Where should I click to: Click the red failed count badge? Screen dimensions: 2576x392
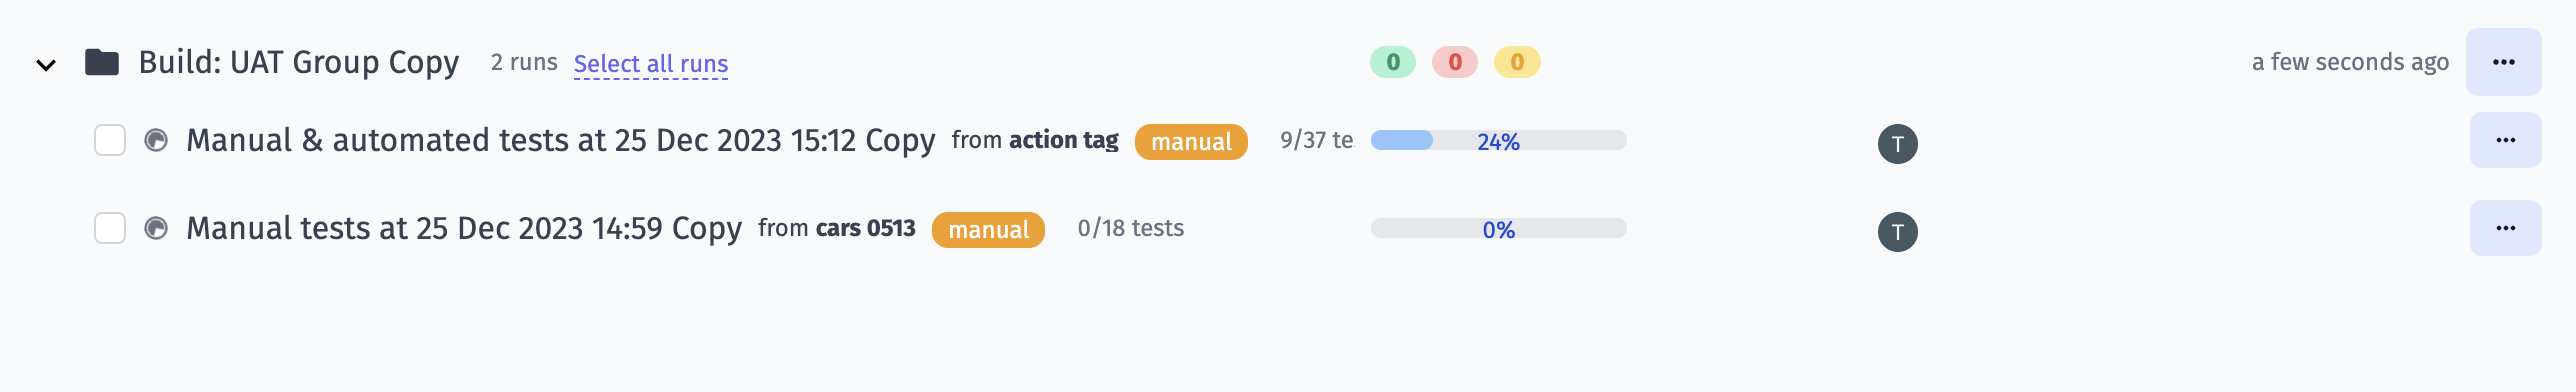coord(1455,62)
